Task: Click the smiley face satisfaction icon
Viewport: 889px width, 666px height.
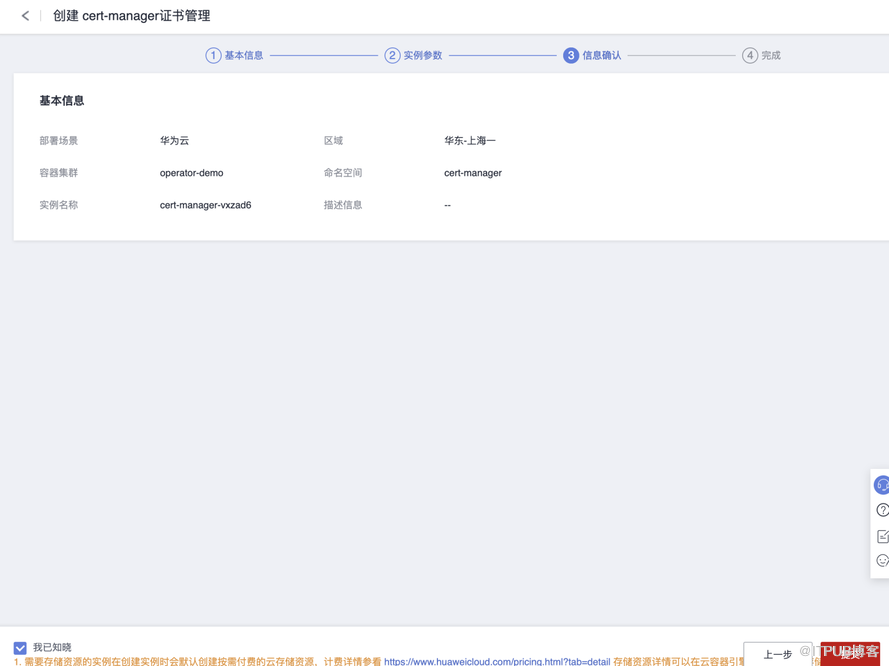Action: [882, 561]
